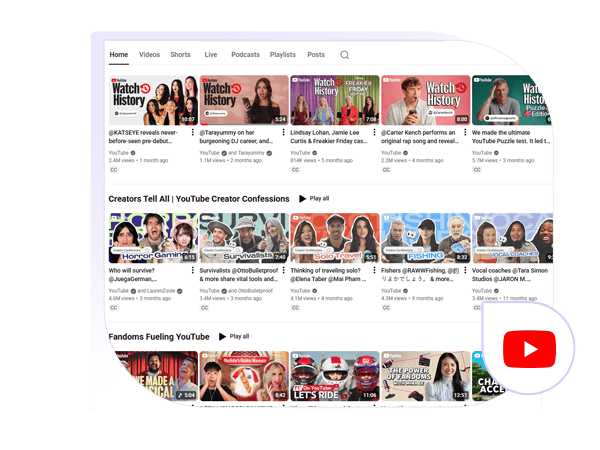Open the Playlists tab

[x=283, y=55]
